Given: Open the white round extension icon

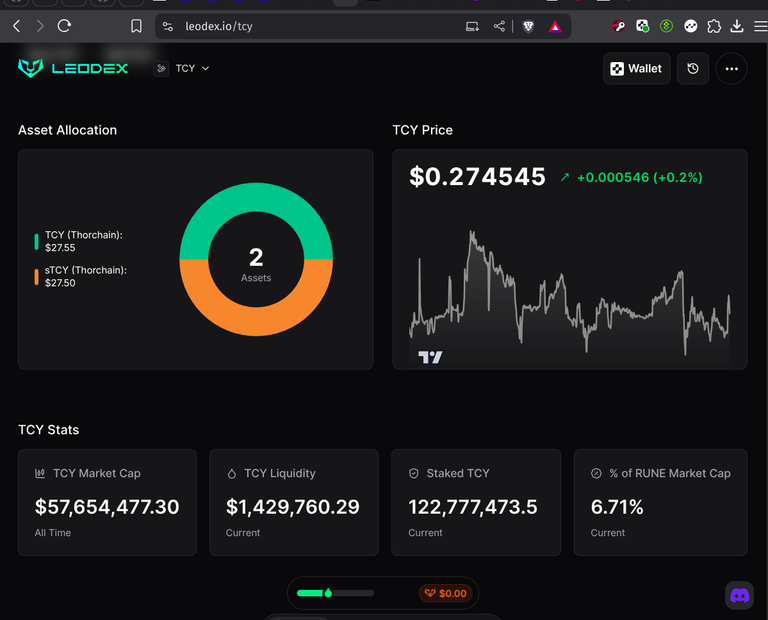Looking at the screenshot, I should (x=691, y=26).
